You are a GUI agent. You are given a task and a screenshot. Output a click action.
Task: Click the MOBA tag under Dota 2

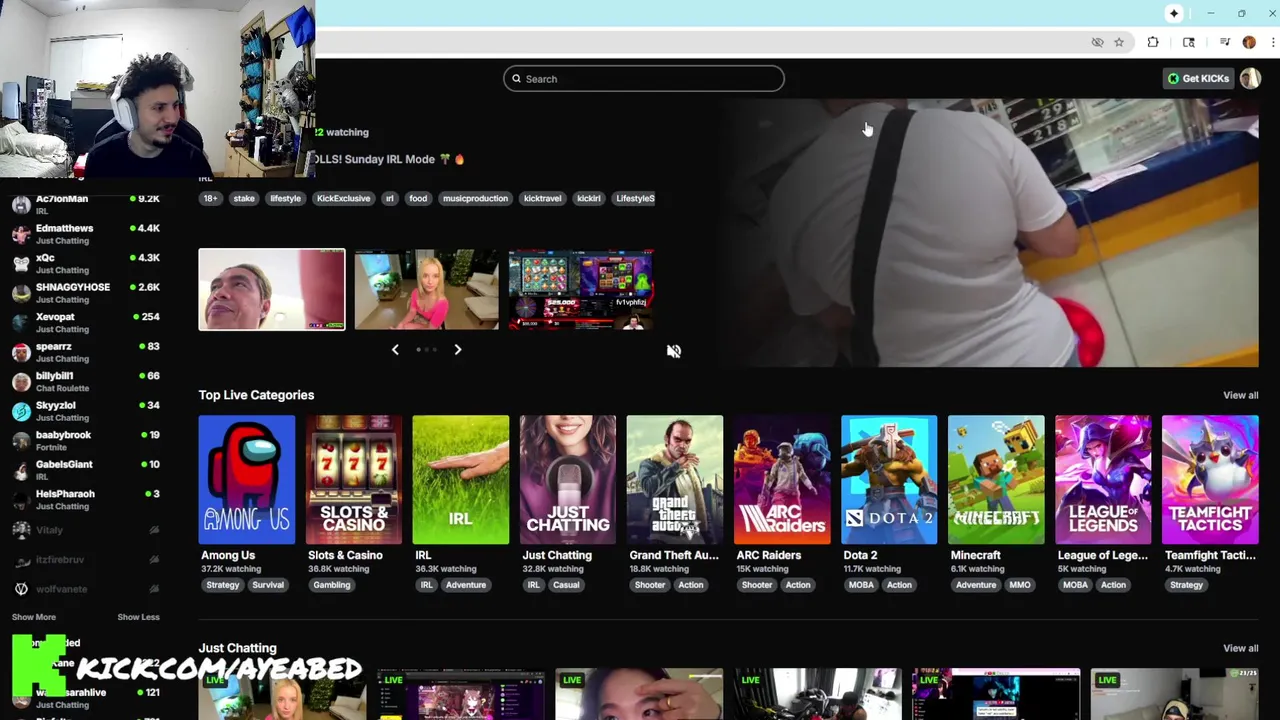point(861,585)
